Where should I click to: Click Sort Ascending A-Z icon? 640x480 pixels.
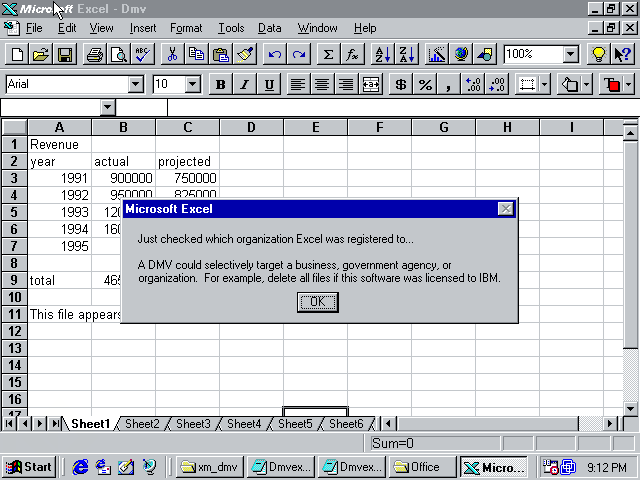383,54
